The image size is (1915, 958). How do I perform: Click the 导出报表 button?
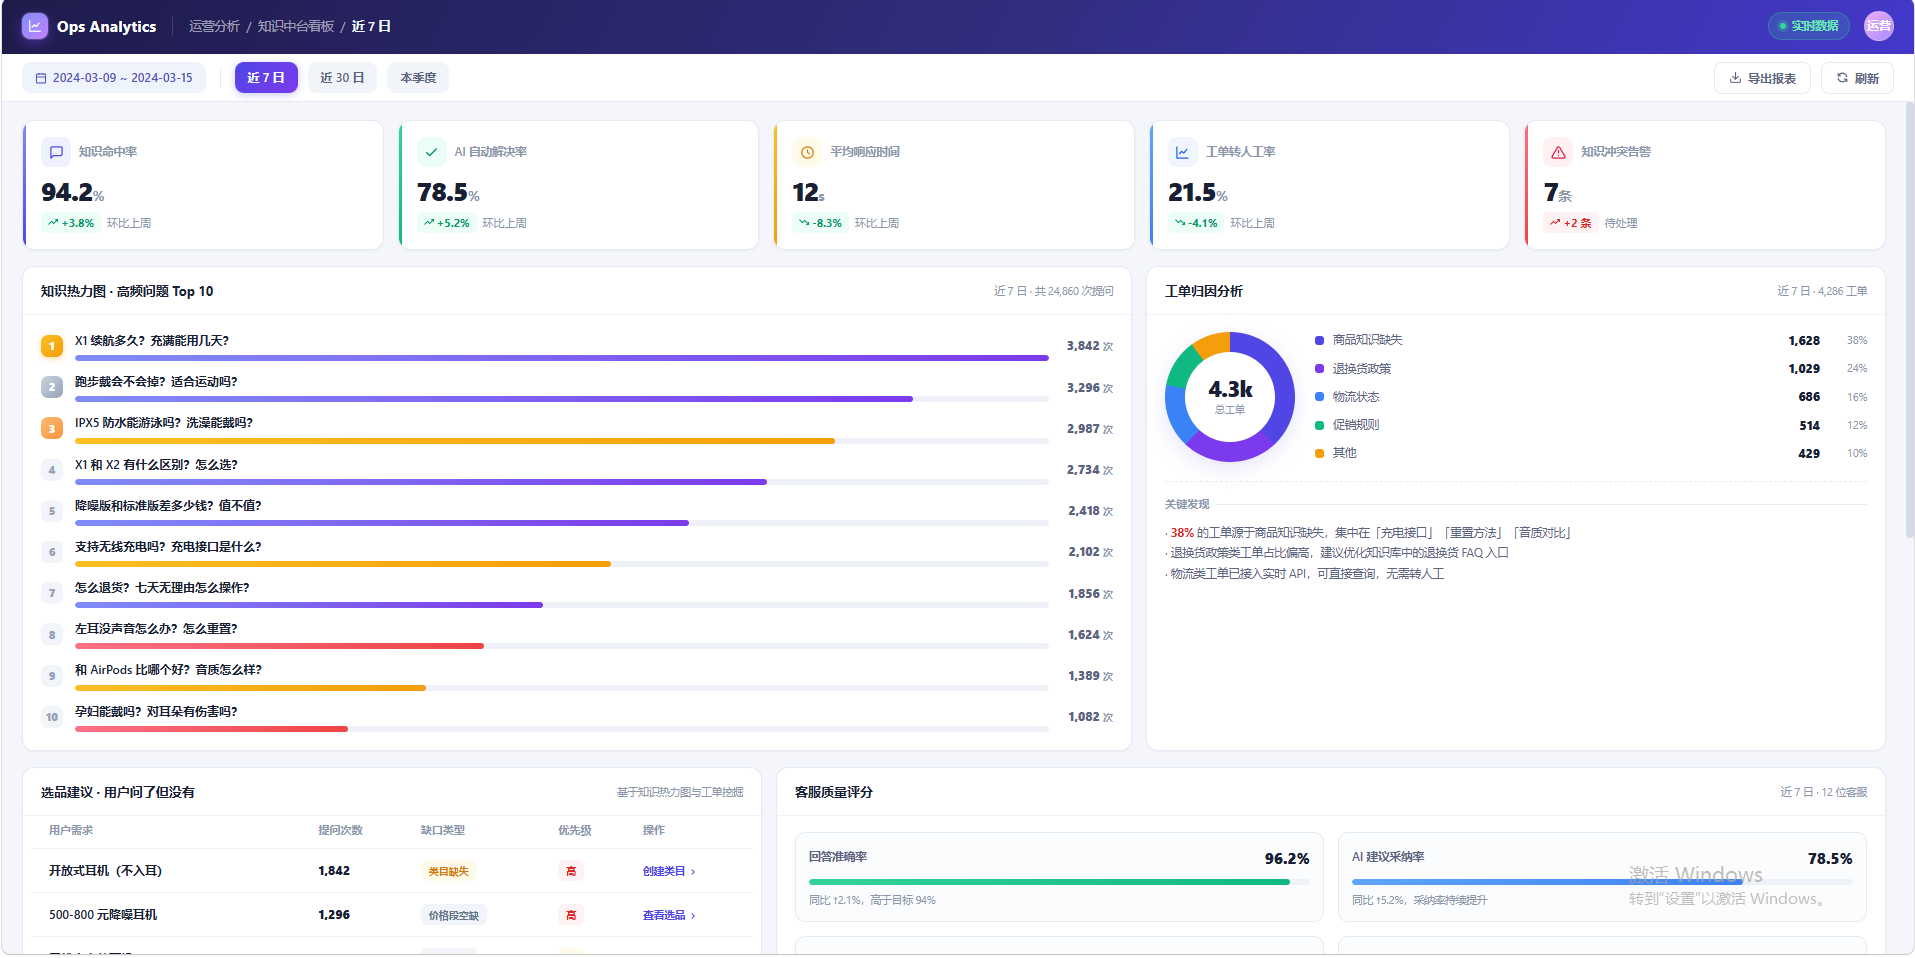click(1762, 78)
